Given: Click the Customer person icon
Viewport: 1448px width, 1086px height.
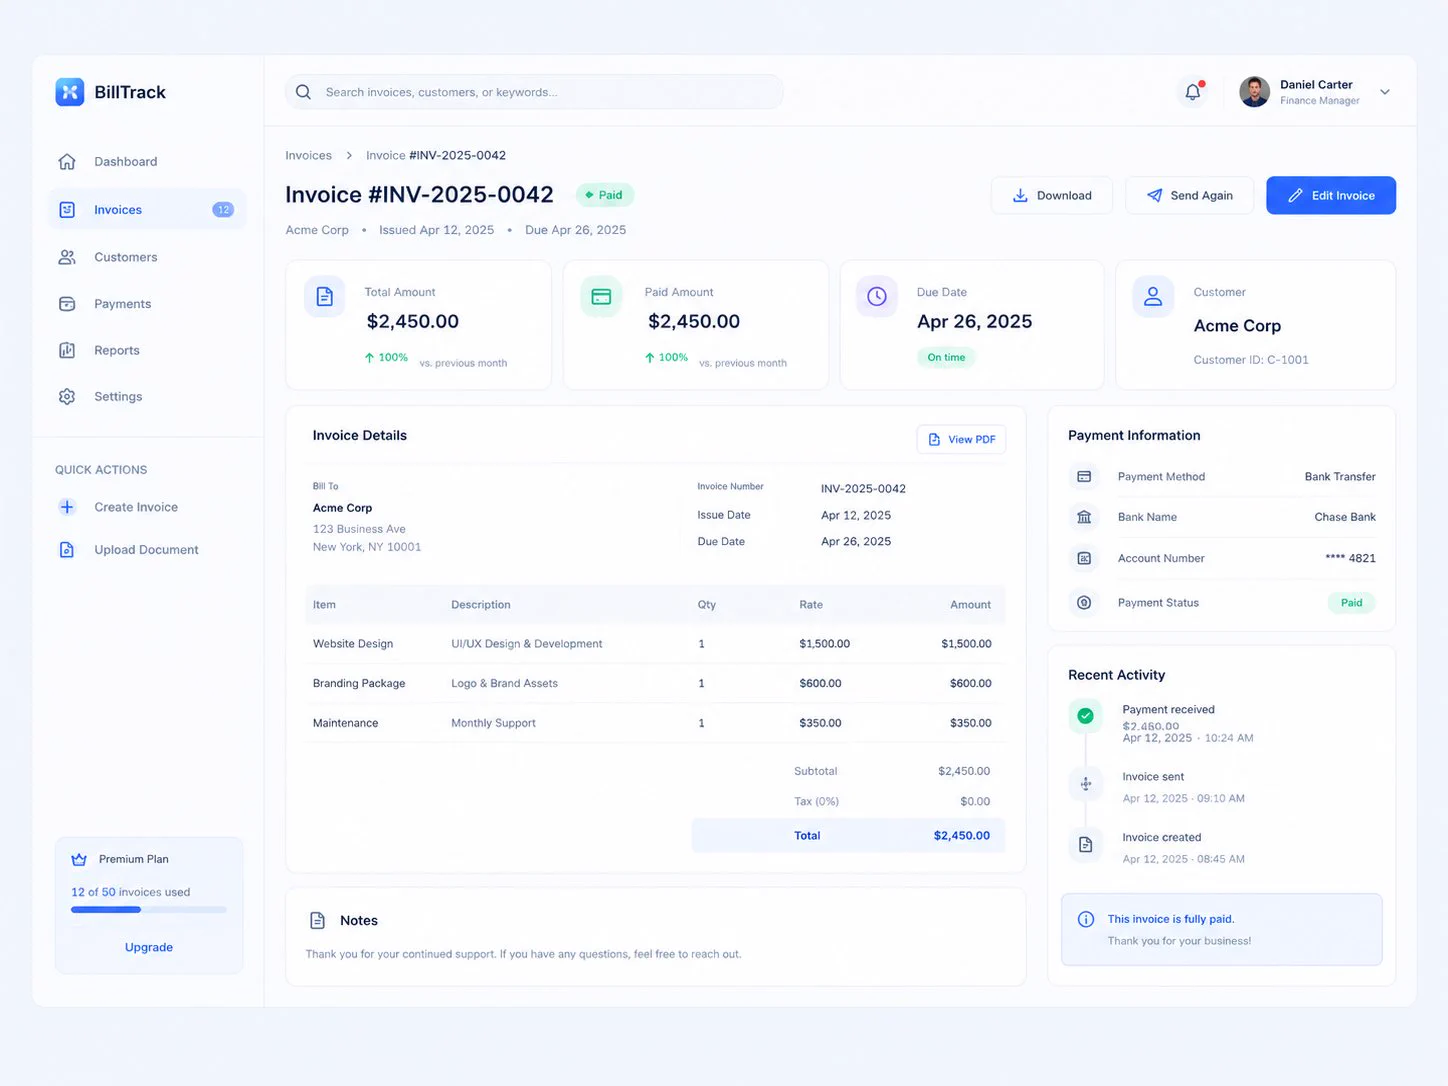Looking at the screenshot, I should coord(1153,297).
